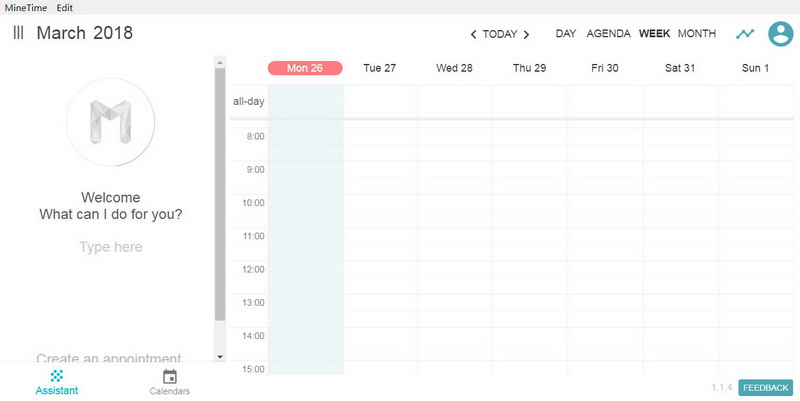Click the Tue 27 10:00 time slot
This screenshot has height=401, width=800.
coord(380,211)
